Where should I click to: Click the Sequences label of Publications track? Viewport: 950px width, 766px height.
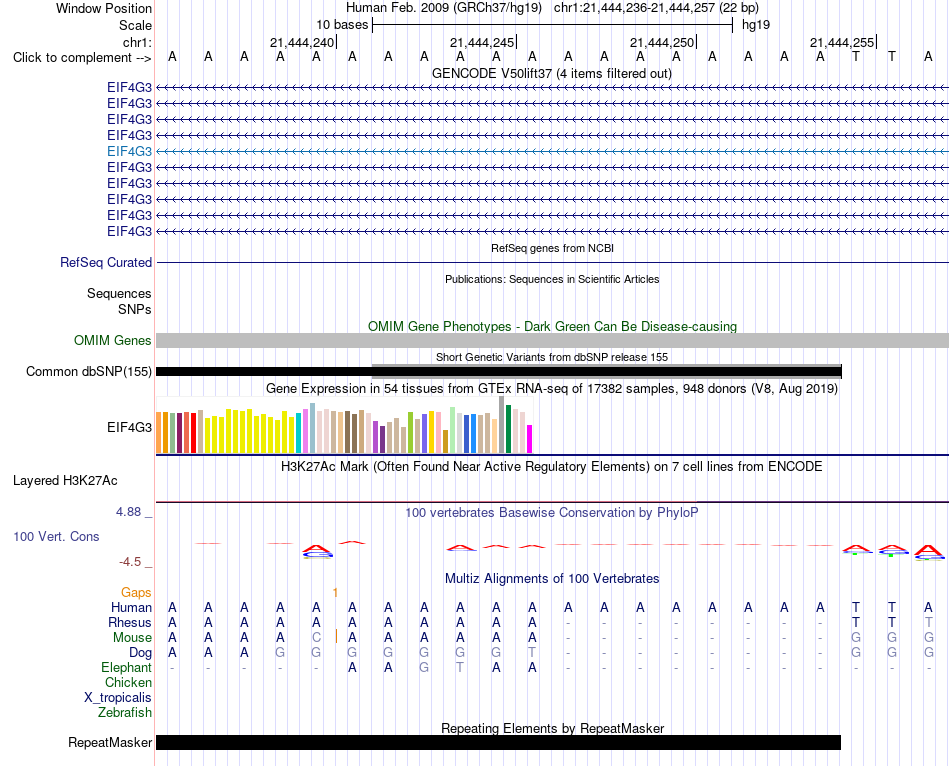click(119, 293)
